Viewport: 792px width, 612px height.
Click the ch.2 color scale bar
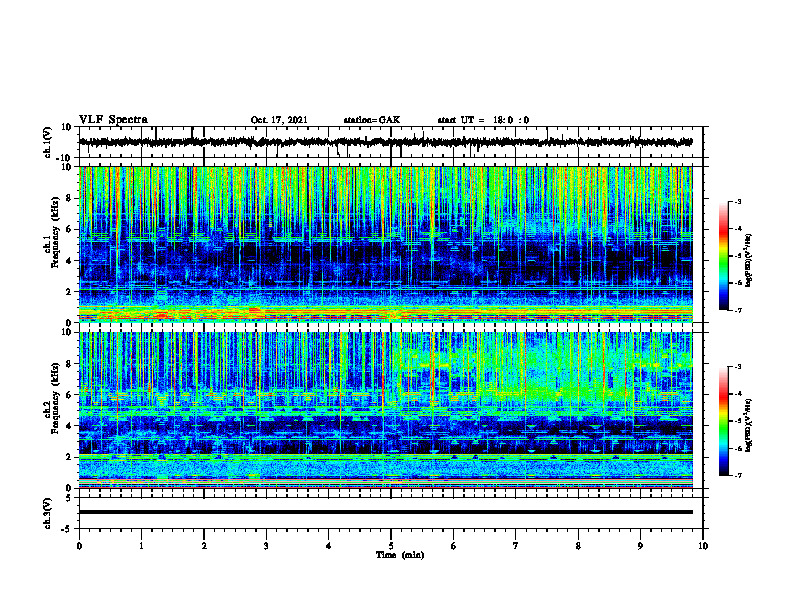click(723, 421)
